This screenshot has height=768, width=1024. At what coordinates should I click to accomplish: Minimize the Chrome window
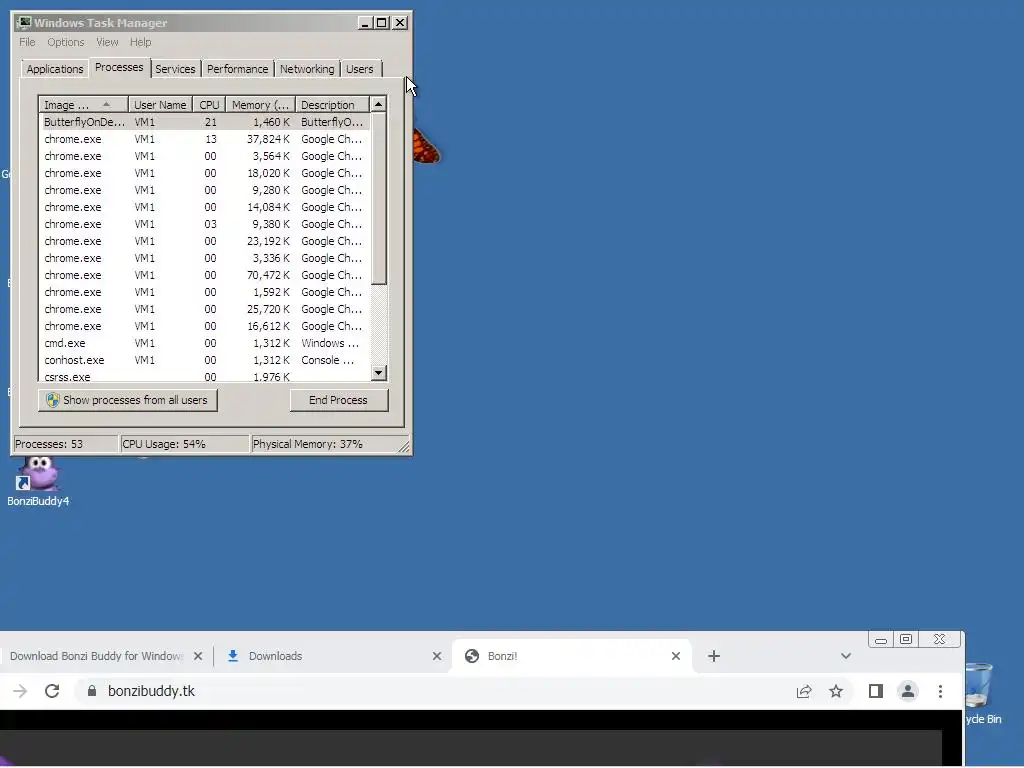[x=880, y=639]
